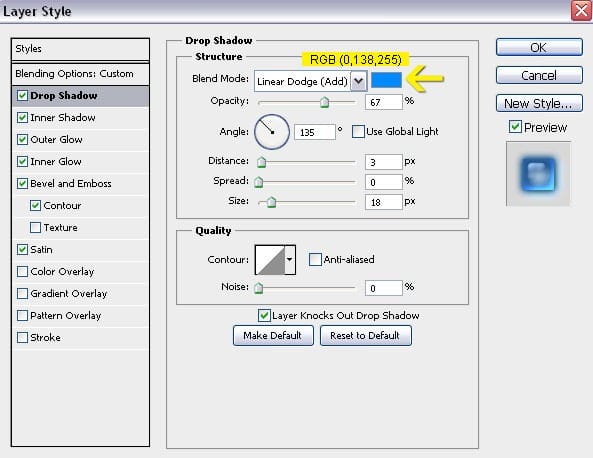
Task: Click the Size value input field
Action: pyautogui.click(x=383, y=202)
